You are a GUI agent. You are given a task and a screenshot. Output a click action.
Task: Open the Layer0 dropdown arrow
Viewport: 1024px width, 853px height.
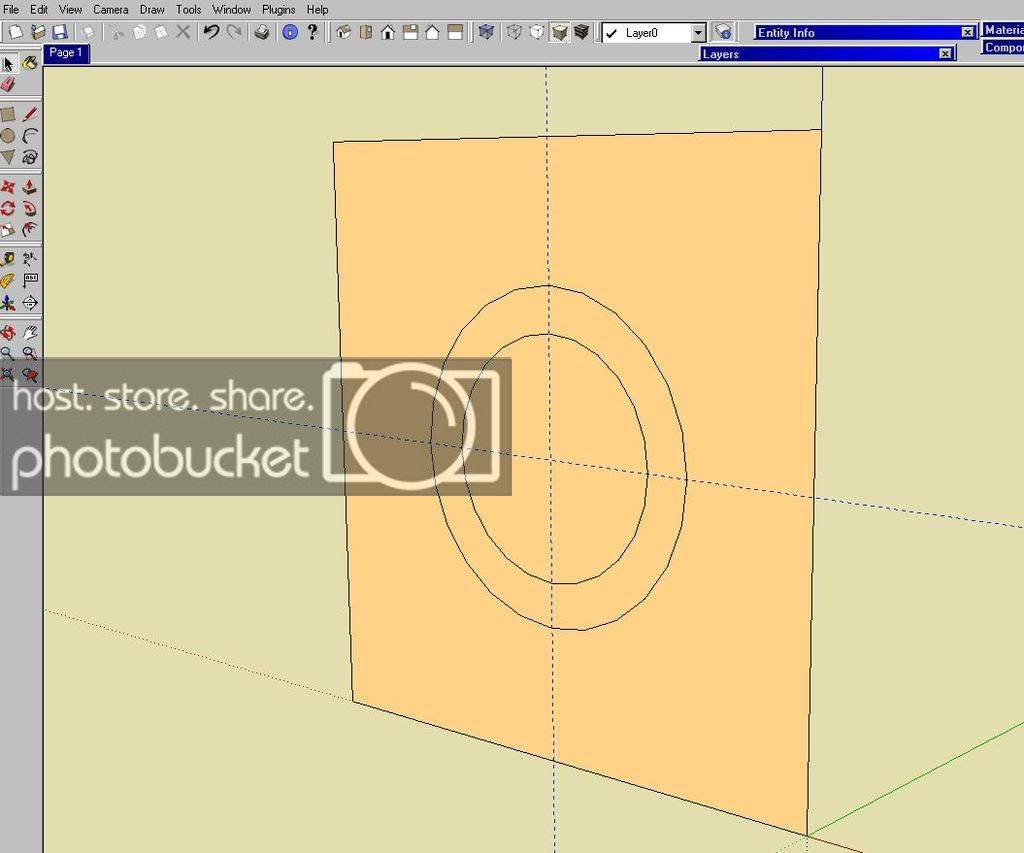(x=699, y=33)
